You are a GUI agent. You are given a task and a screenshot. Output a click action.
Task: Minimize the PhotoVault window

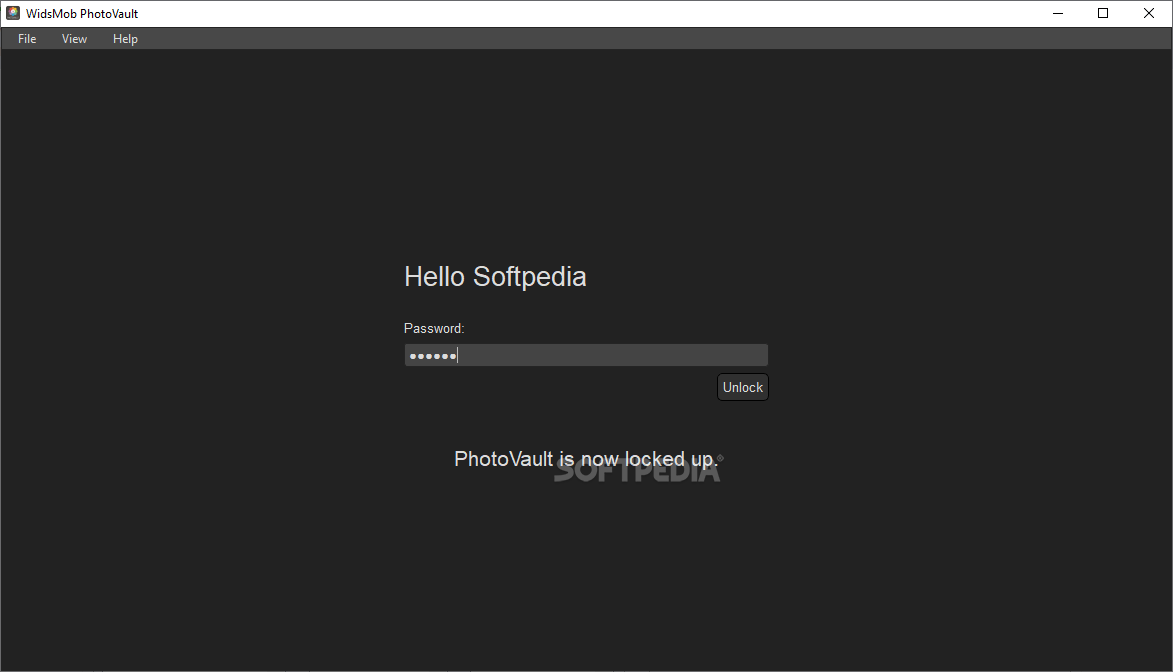[1058, 13]
